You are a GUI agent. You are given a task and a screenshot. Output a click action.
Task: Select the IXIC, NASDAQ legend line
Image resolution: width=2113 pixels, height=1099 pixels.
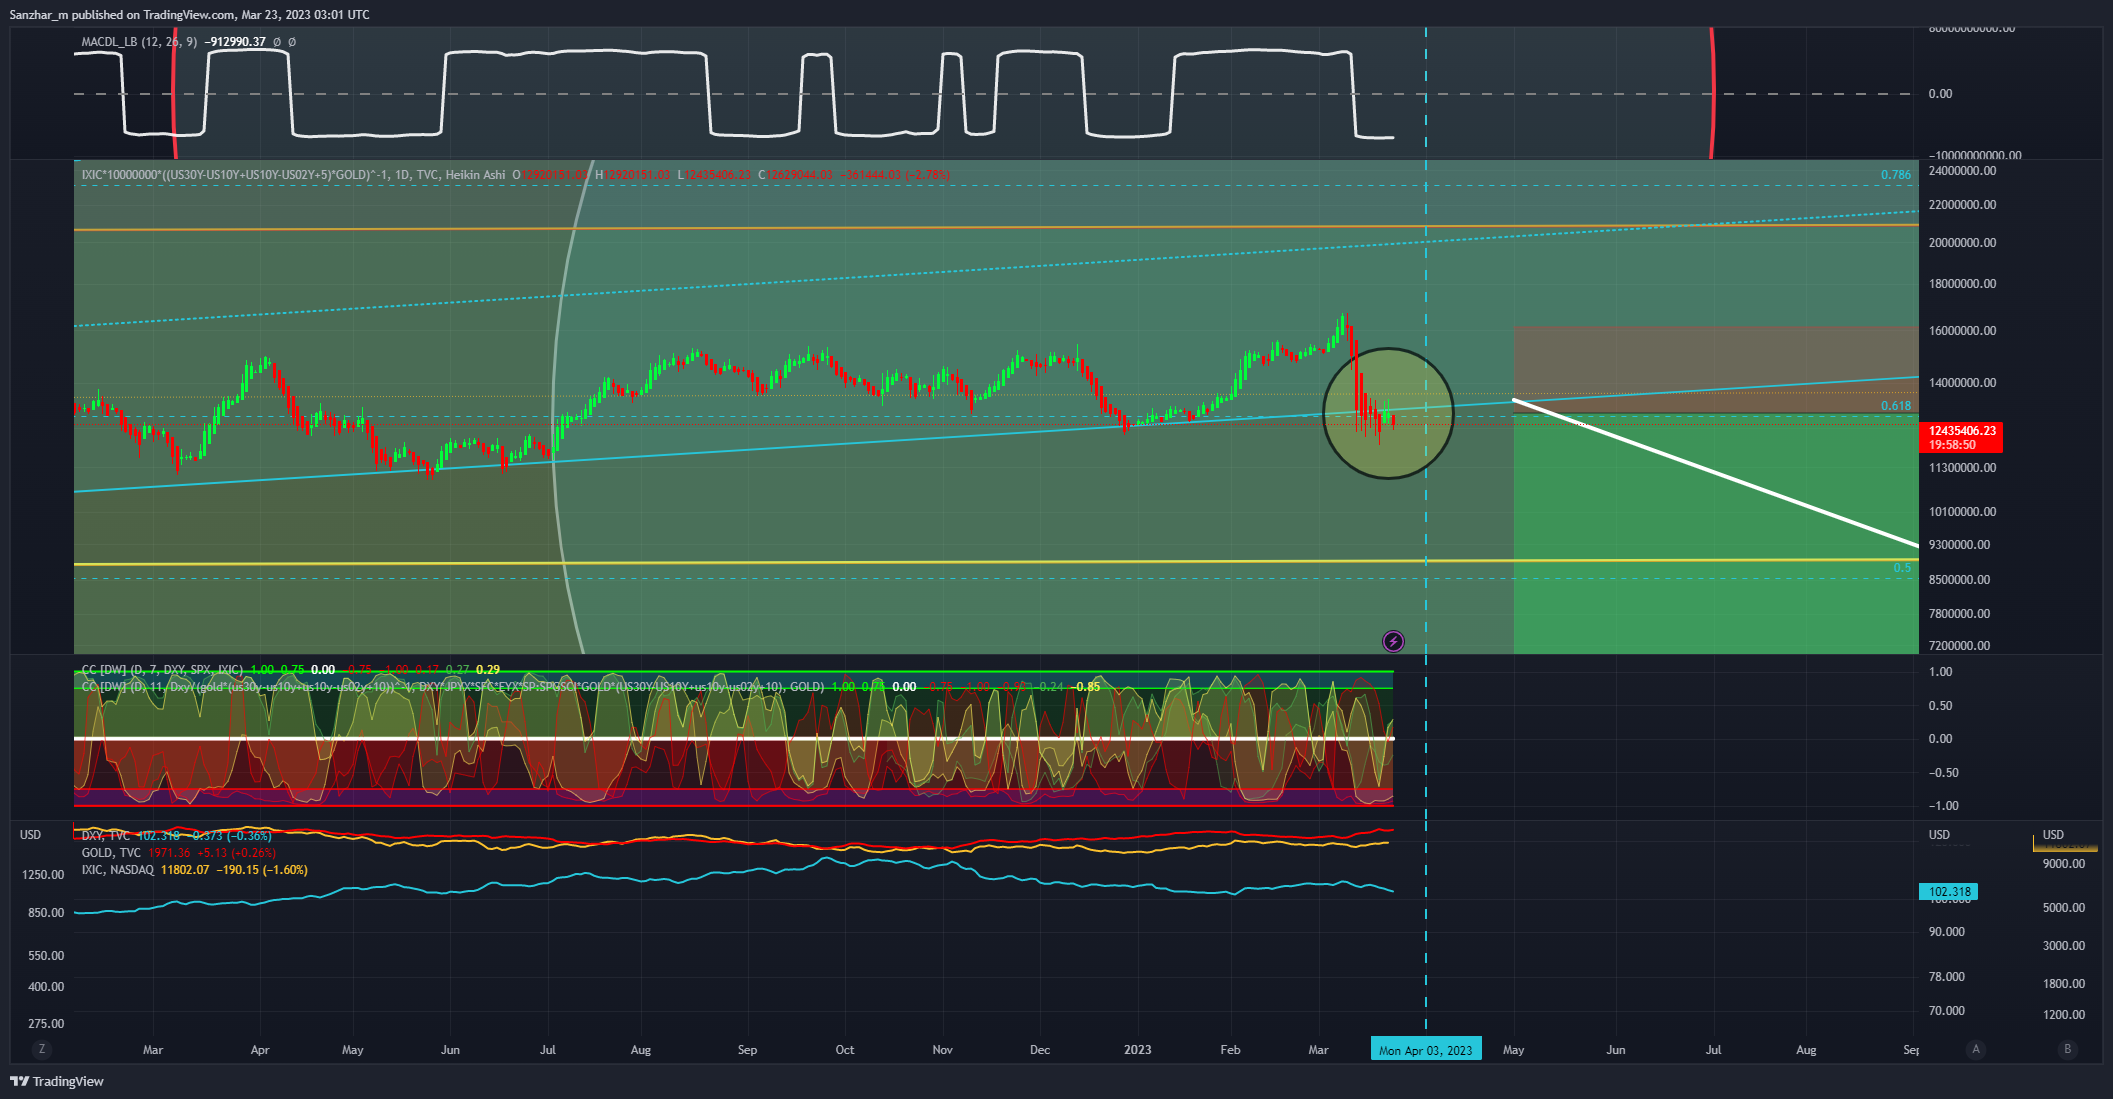click(x=118, y=870)
